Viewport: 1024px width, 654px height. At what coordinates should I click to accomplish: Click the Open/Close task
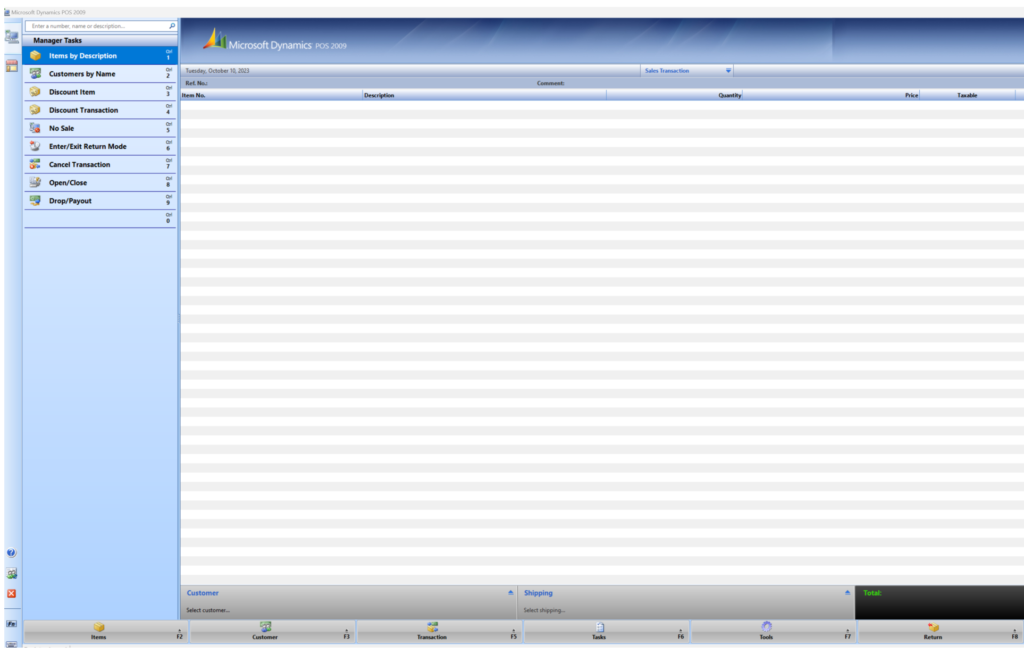(x=68, y=183)
